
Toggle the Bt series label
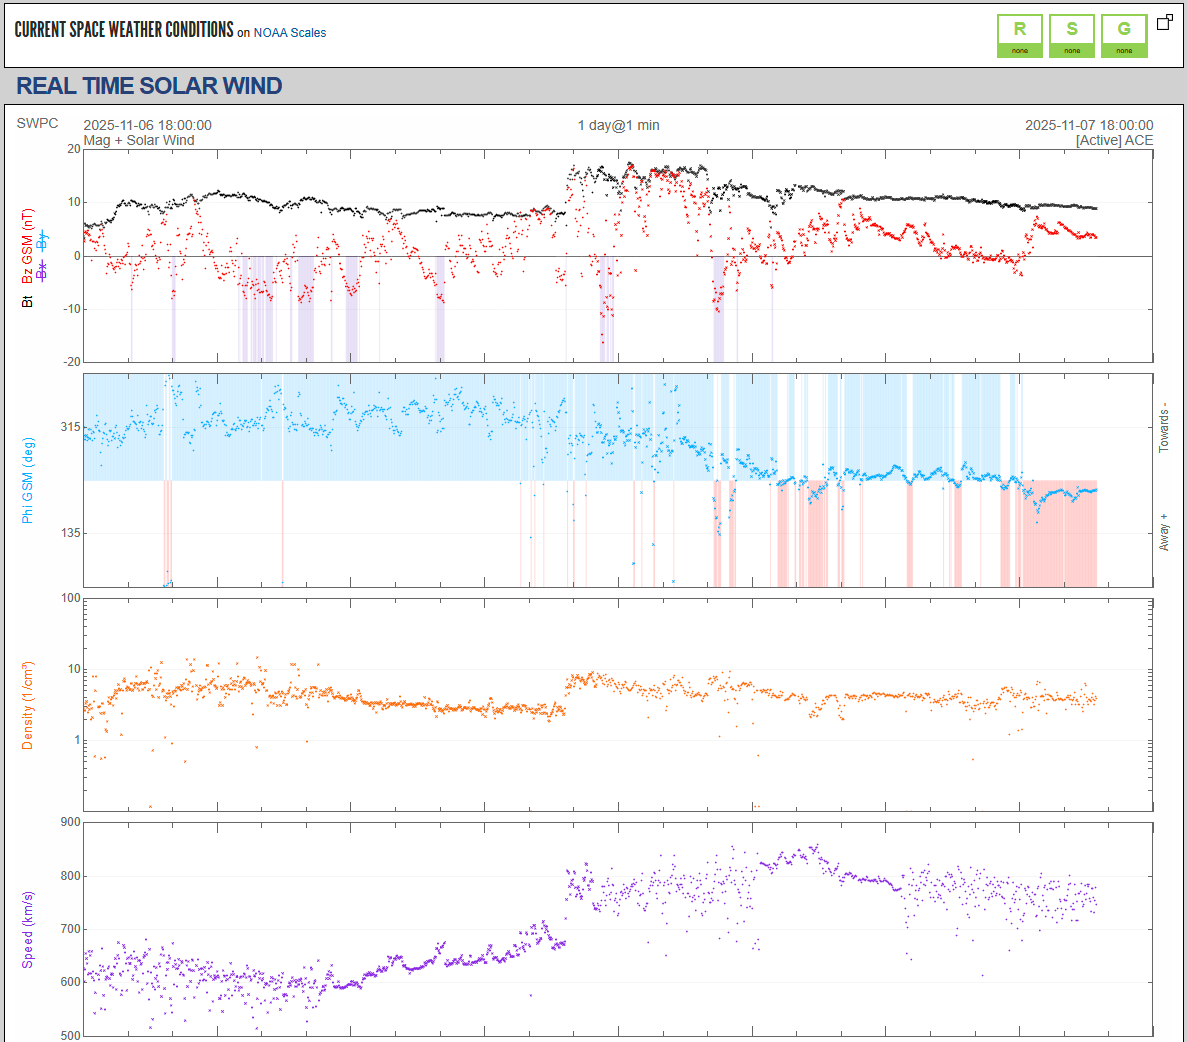click(x=27, y=301)
